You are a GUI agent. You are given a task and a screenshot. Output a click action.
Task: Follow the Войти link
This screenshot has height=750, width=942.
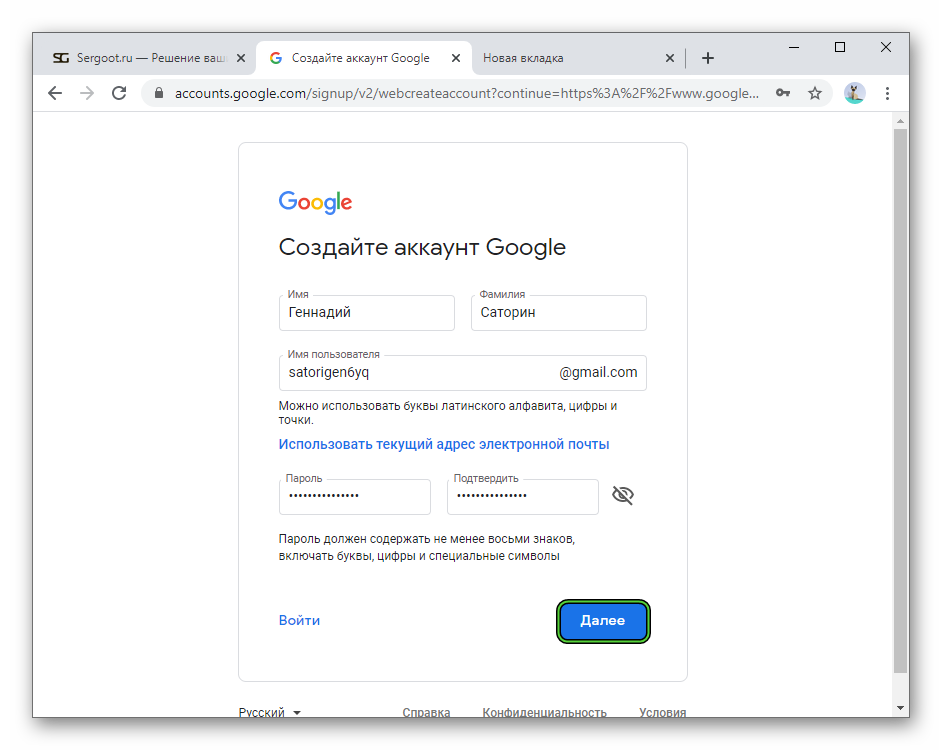coord(299,620)
